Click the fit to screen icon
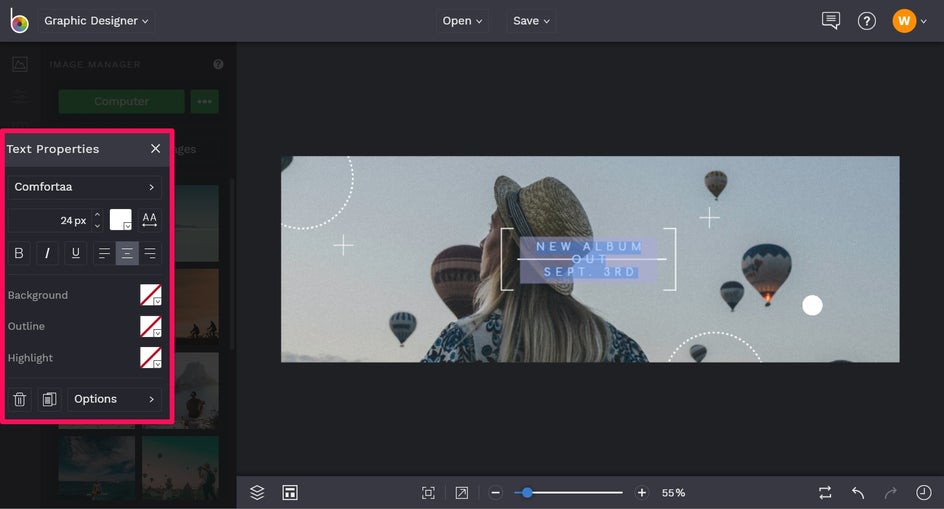The width and height of the screenshot is (944, 509). (x=428, y=492)
